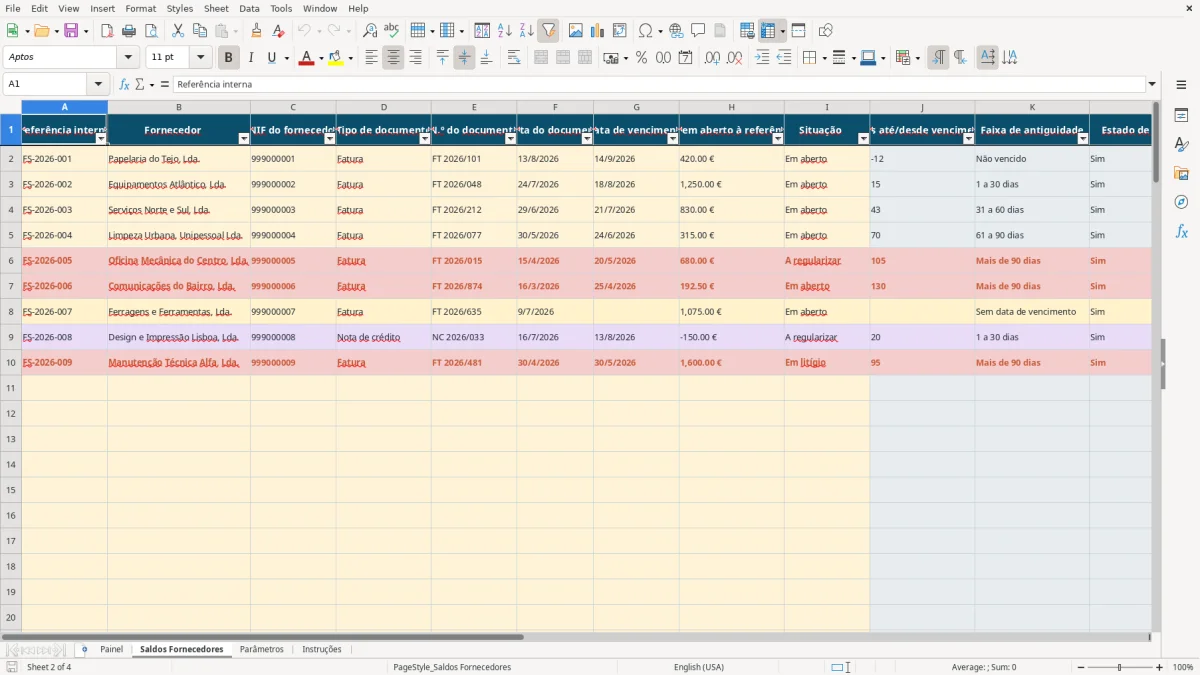The height and width of the screenshot is (675, 1200).
Task: Open the font name dropdown list
Action: pos(128,58)
